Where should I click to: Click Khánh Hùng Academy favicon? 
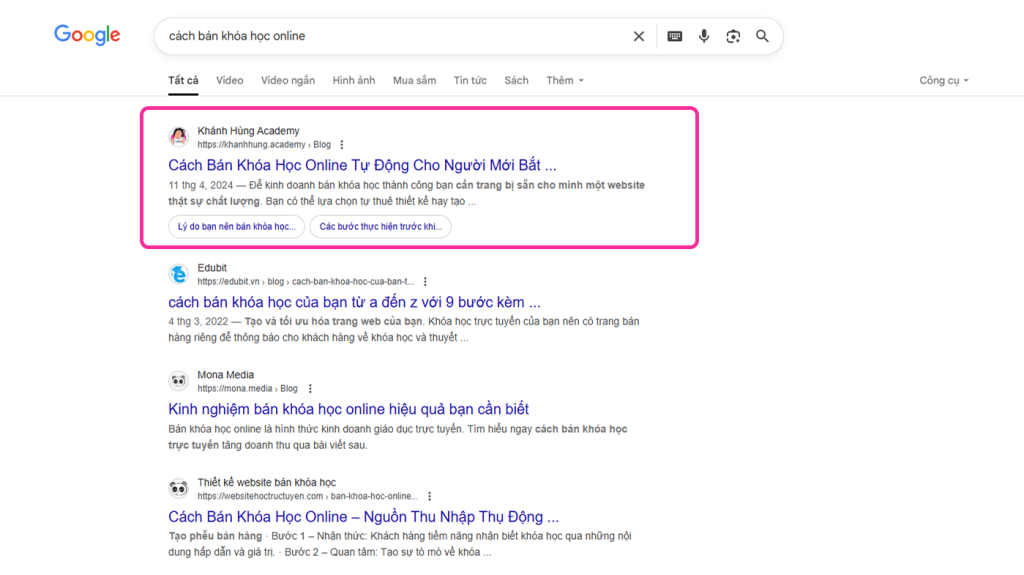pyautogui.click(x=178, y=137)
